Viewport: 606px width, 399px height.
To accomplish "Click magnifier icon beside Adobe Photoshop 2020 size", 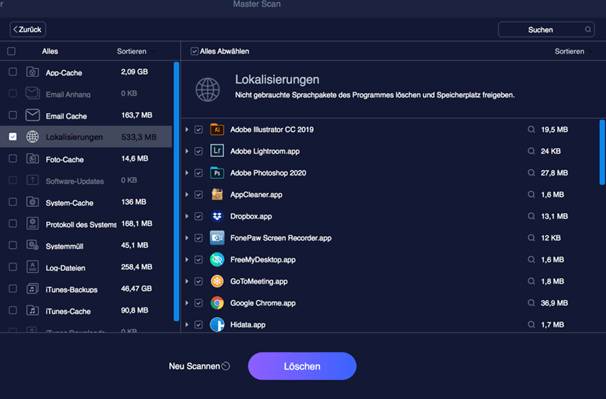I will click(531, 173).
